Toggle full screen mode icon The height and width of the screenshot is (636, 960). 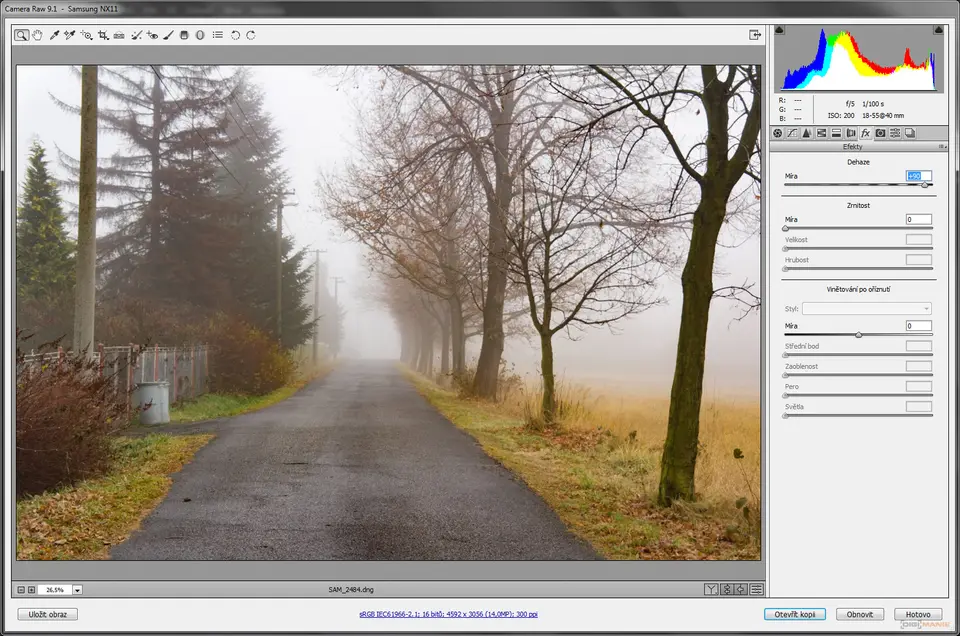pos(755,35)
